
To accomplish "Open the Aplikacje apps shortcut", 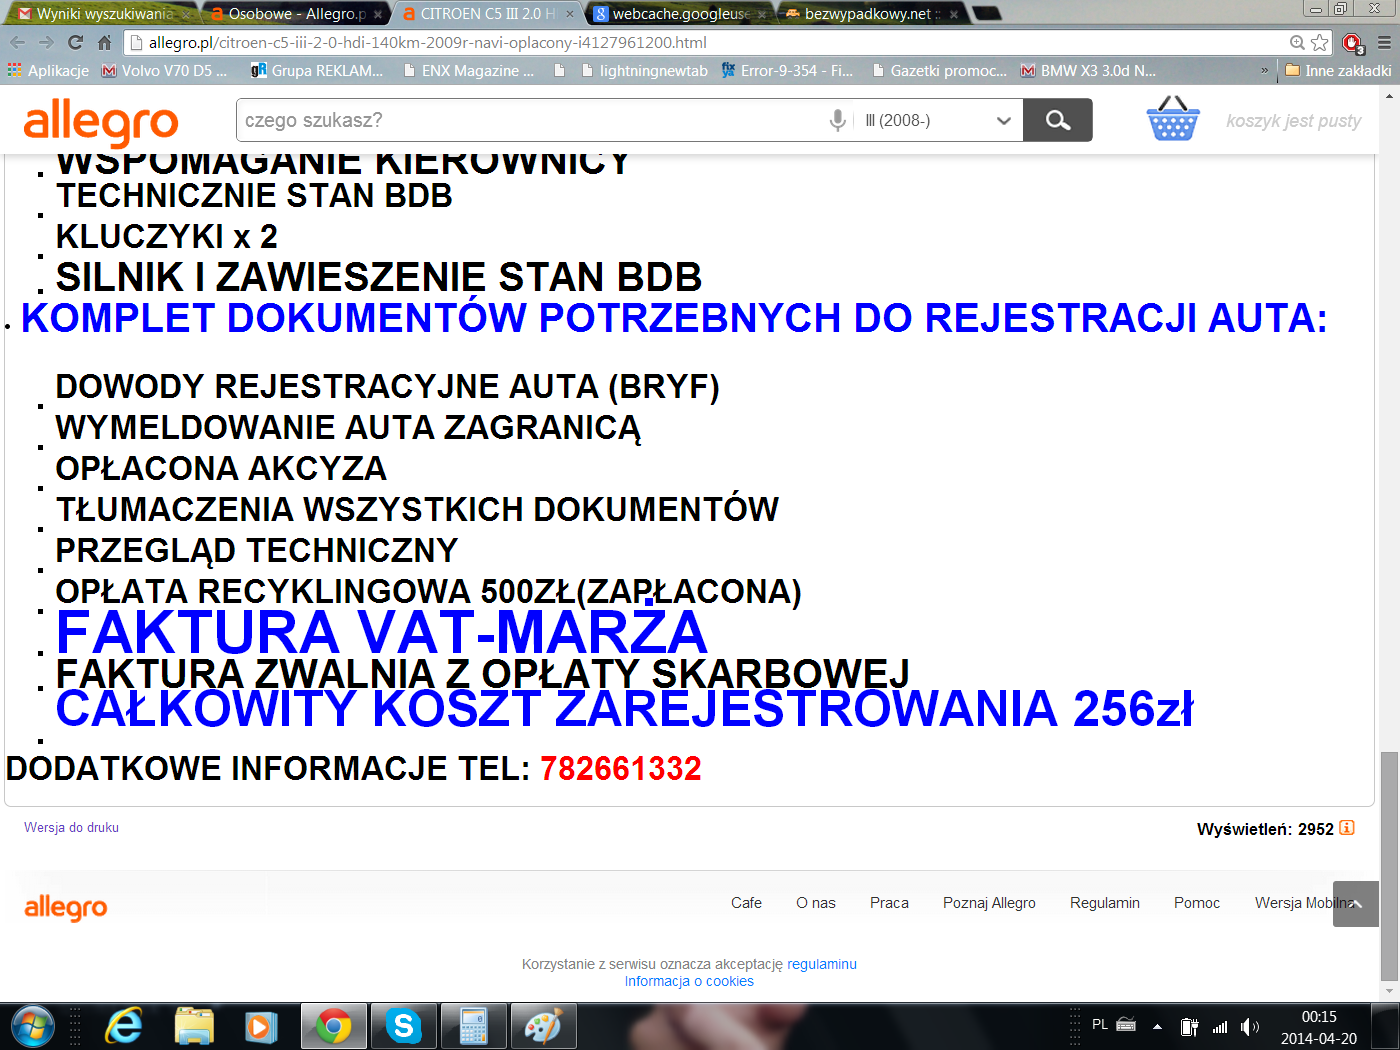I will pos(48,71).
